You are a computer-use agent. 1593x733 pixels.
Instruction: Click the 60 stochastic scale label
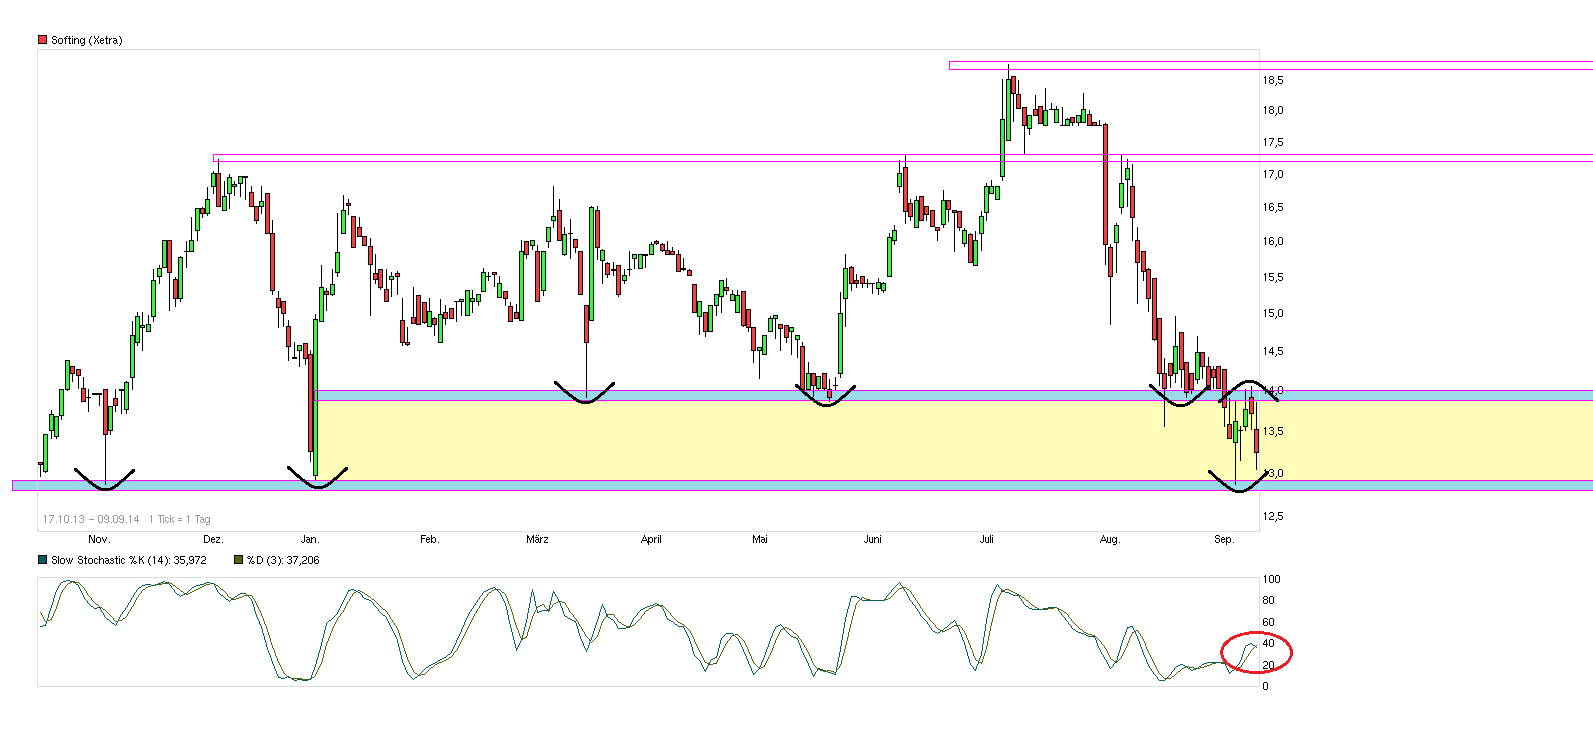[x=1268, y=622]
